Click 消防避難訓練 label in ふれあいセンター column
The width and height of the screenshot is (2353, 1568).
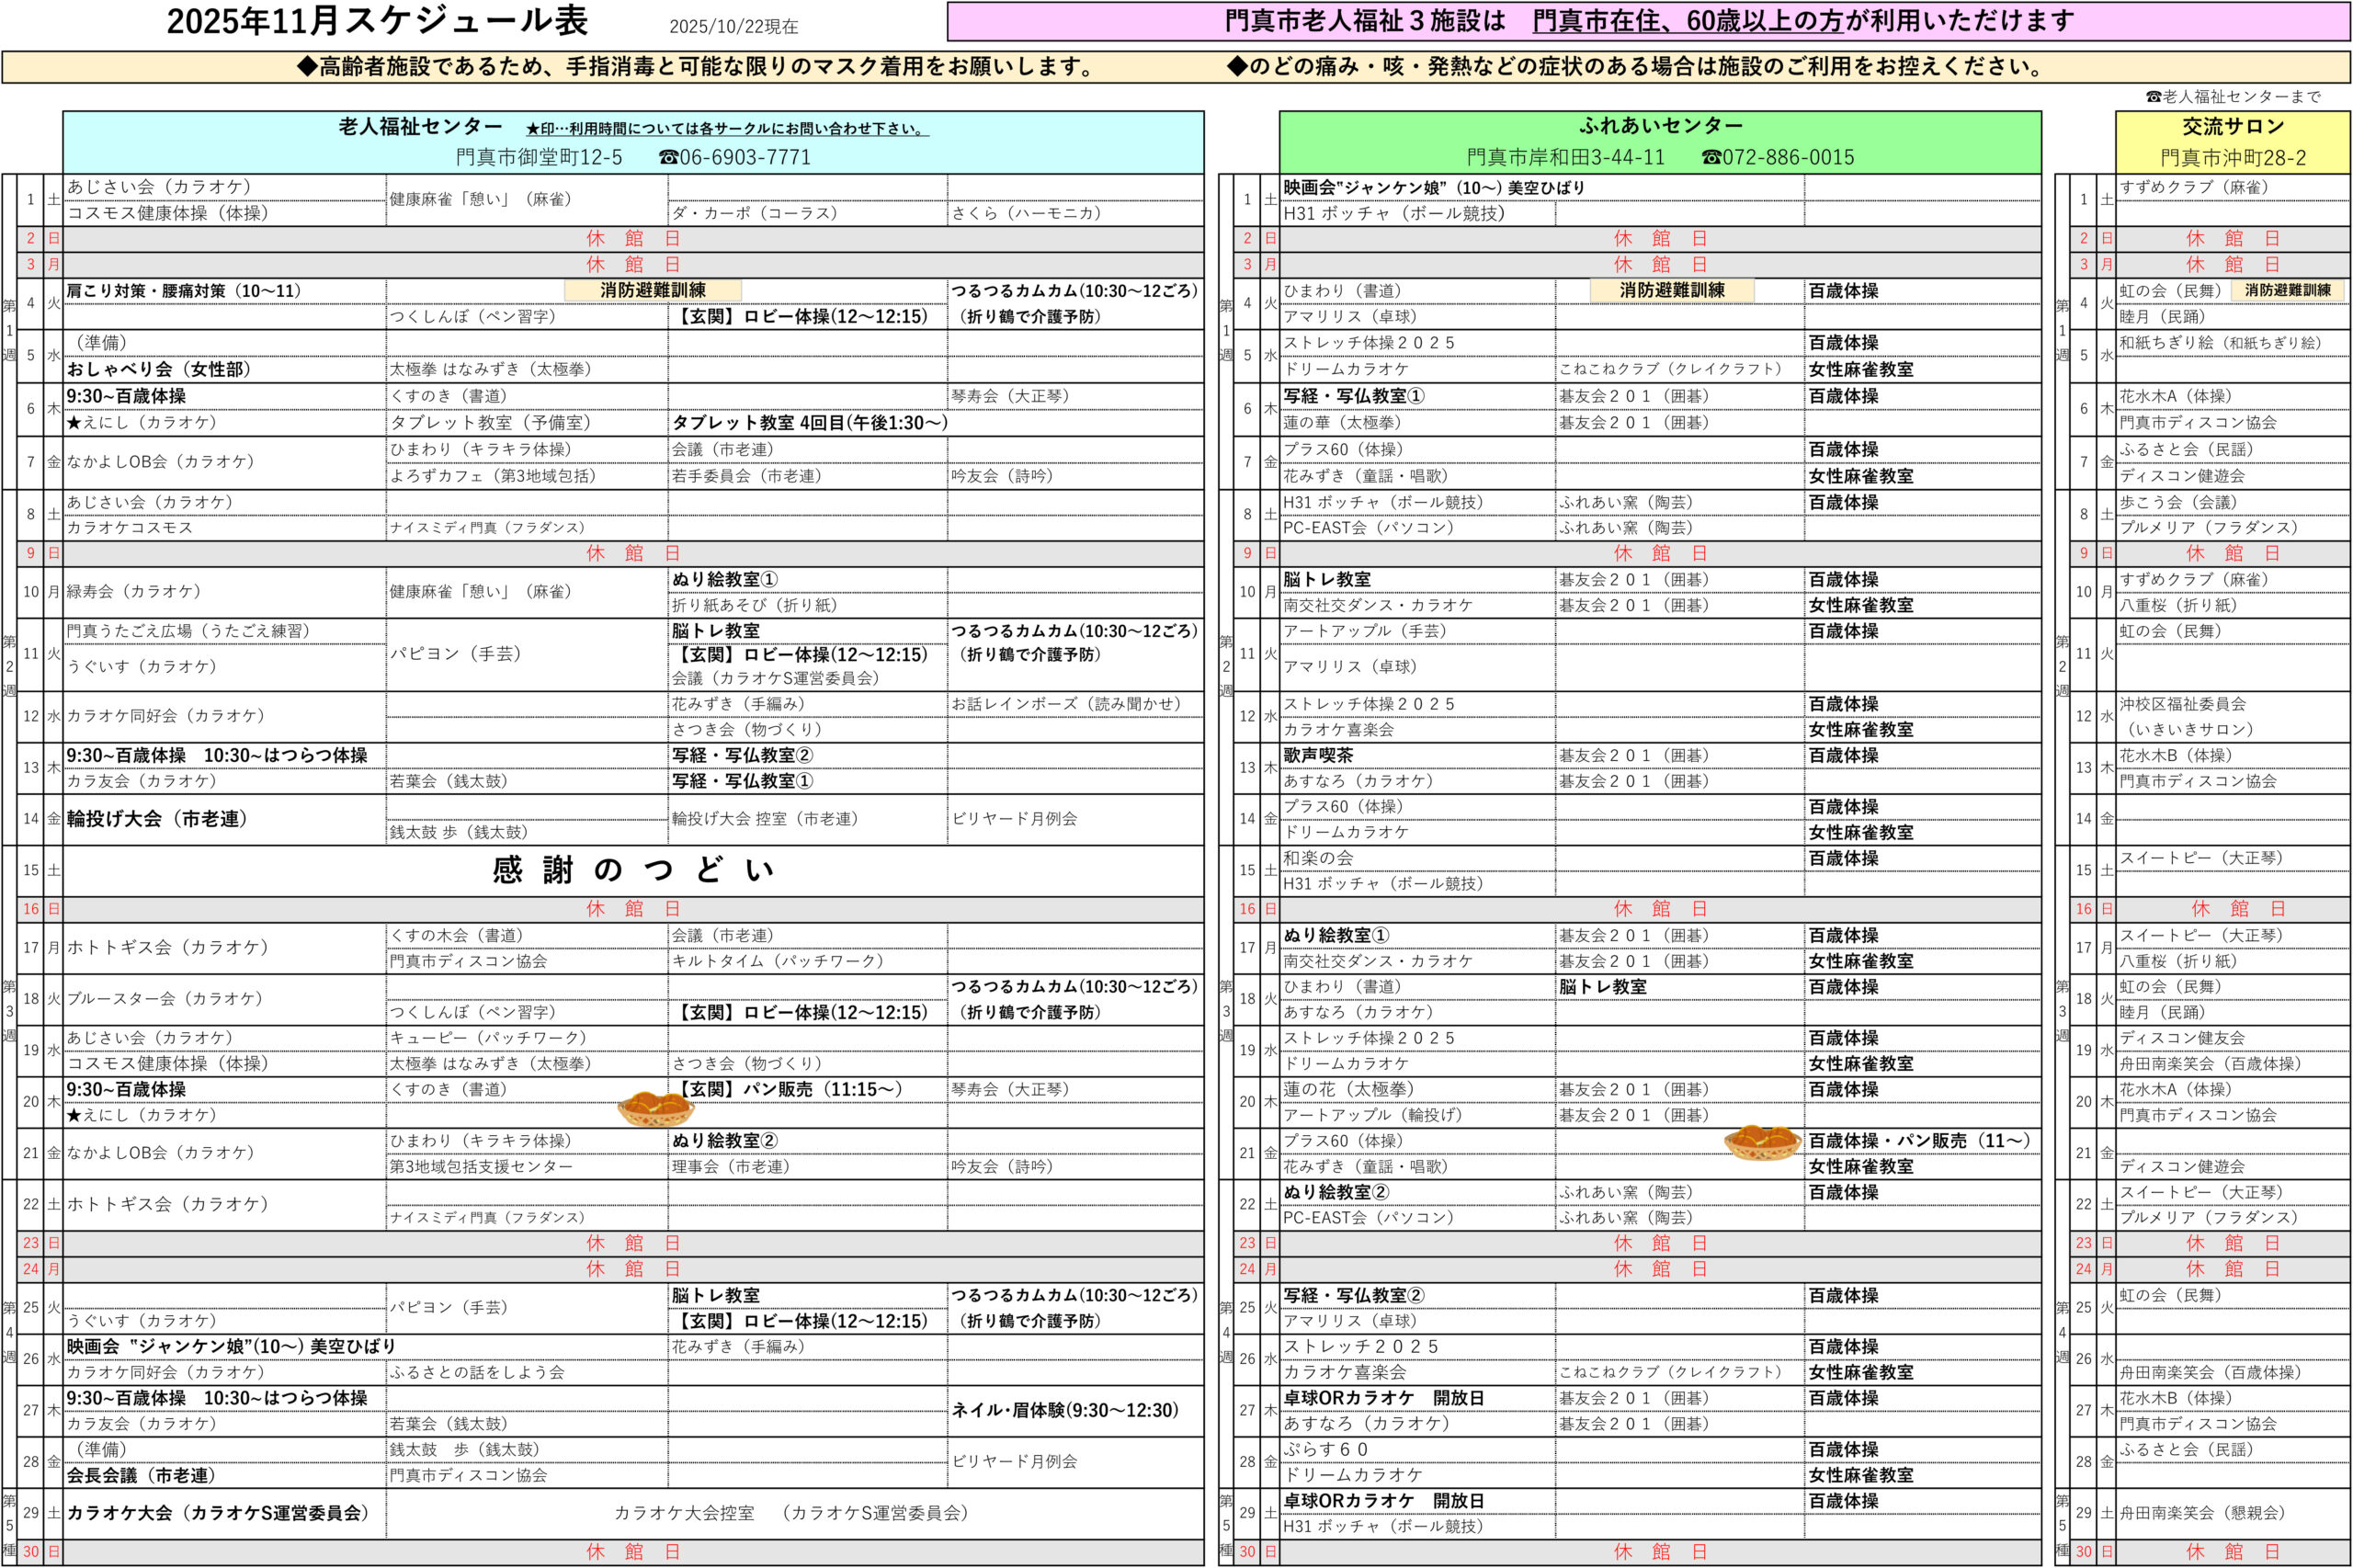(x=1671, y=291)
